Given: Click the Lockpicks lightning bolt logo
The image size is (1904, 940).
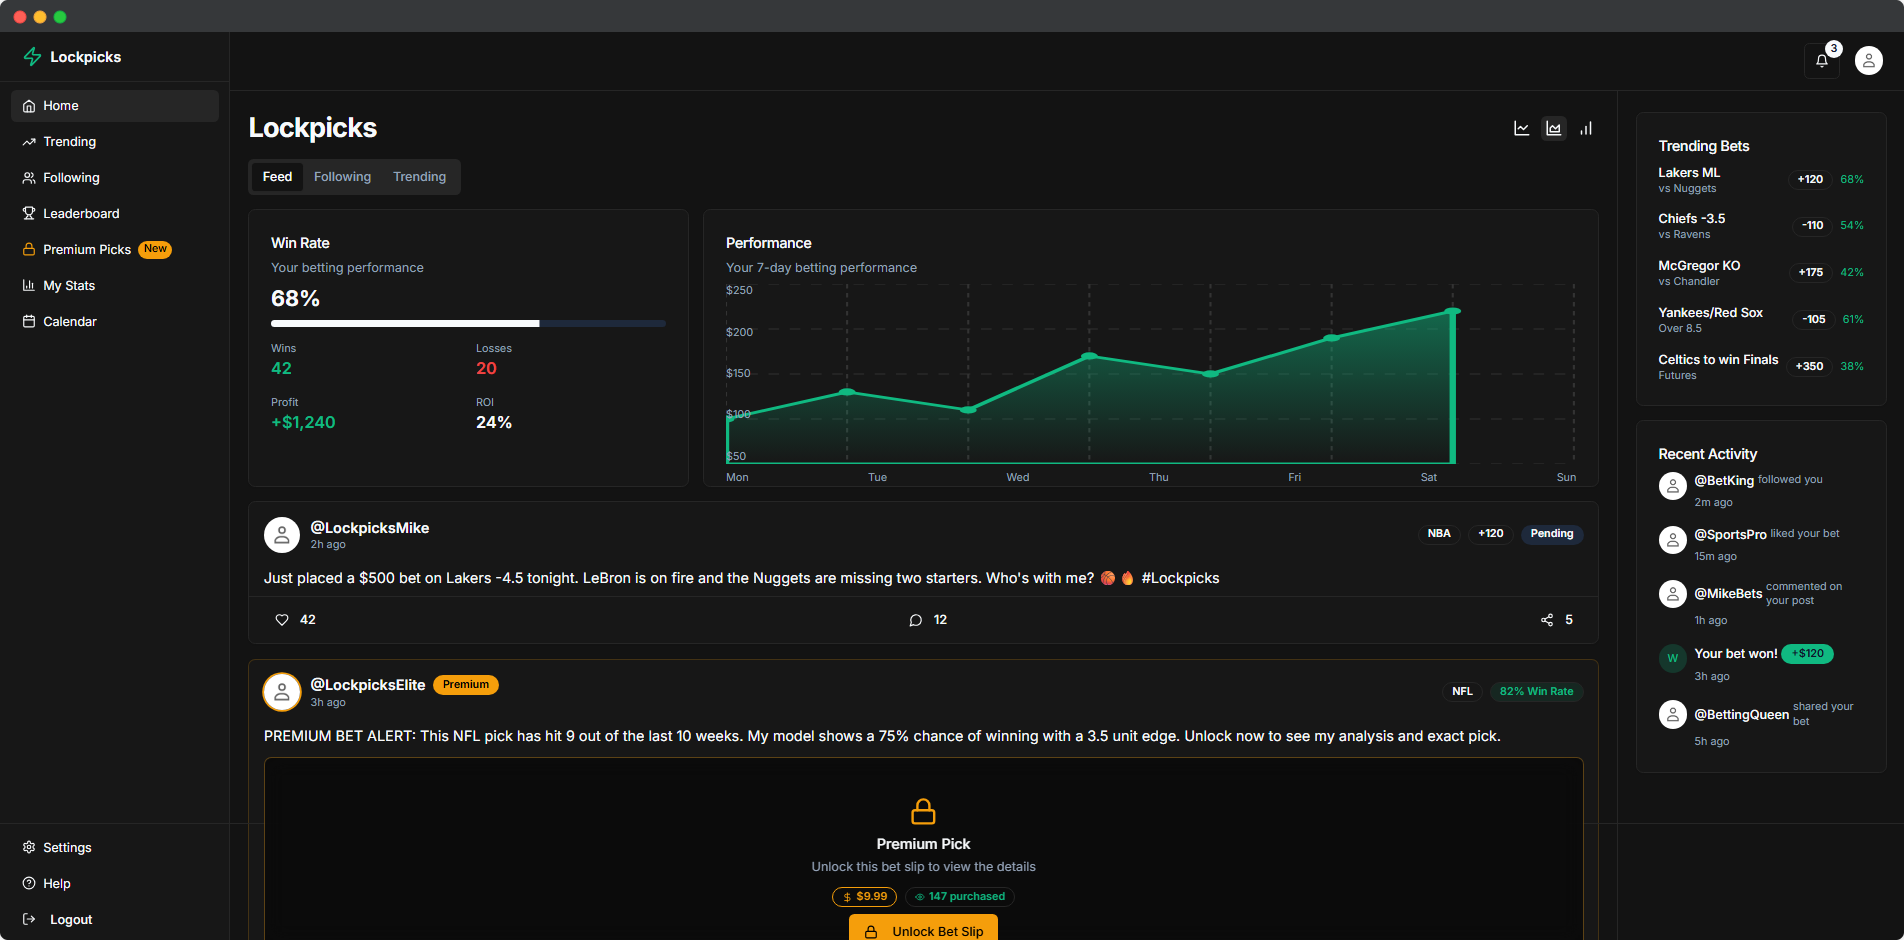Looking at the screenshot, I should (31, 57).
